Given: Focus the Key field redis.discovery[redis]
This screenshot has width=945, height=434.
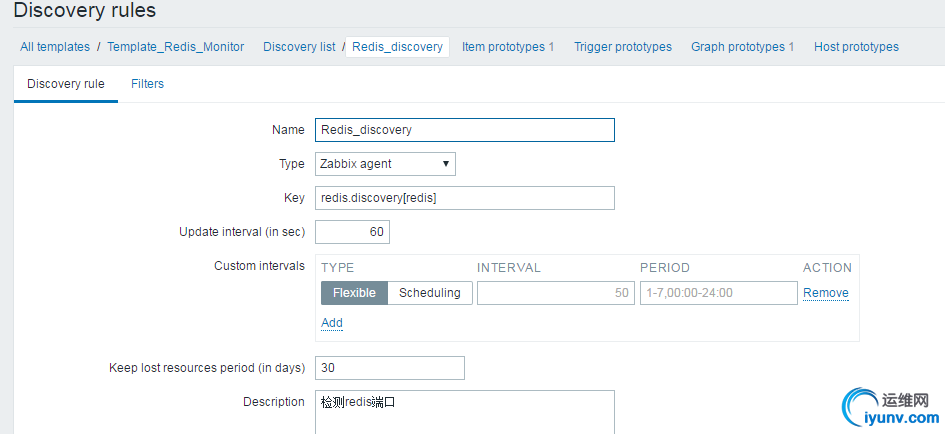Looking at the screenshot, I should pyautogui.click(x=464, y=198).
